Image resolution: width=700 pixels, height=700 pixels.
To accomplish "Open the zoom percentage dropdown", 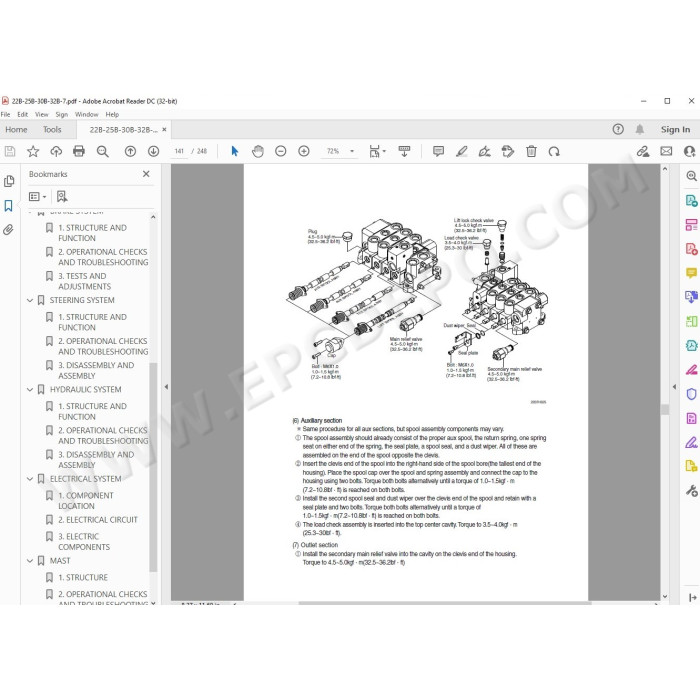I will 352,151.
